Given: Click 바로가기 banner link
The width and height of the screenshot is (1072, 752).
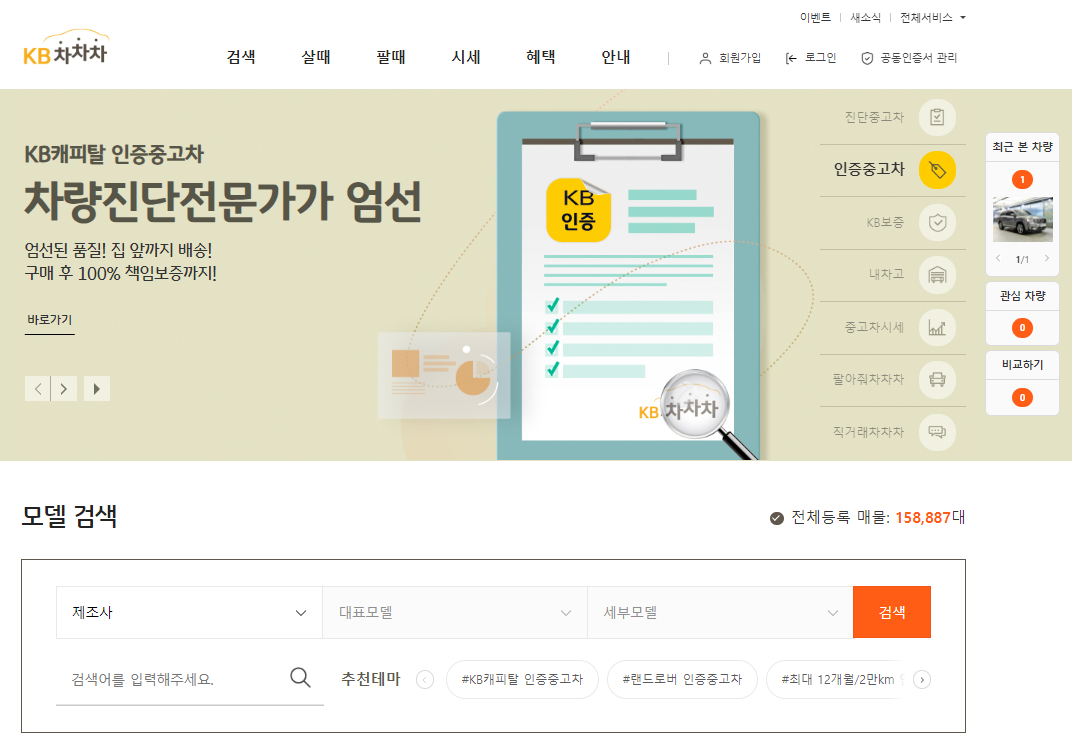Looking at the screenshot, I should point(50,320).
